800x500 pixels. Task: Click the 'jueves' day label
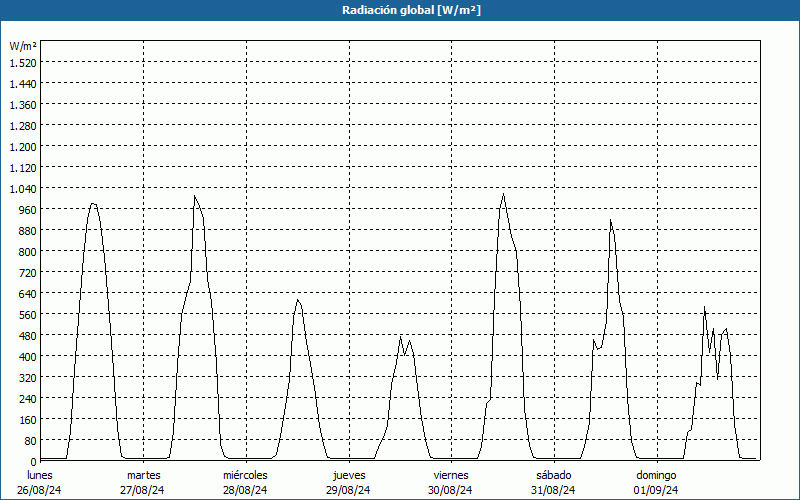(x=349, y=475)
